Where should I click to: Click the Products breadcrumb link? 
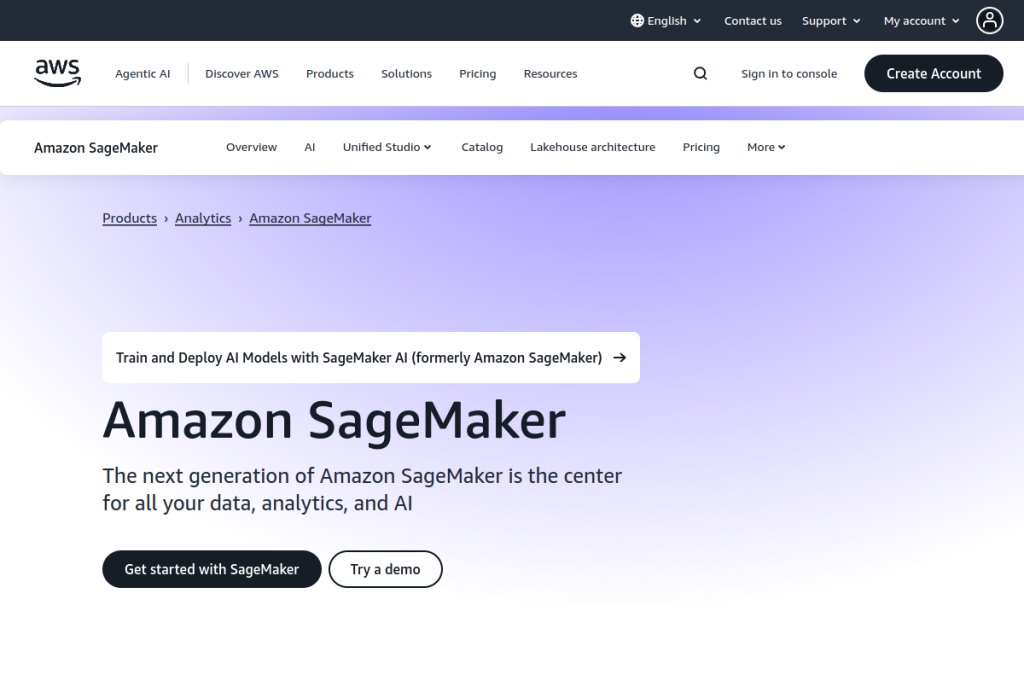(x=129, y=218)
